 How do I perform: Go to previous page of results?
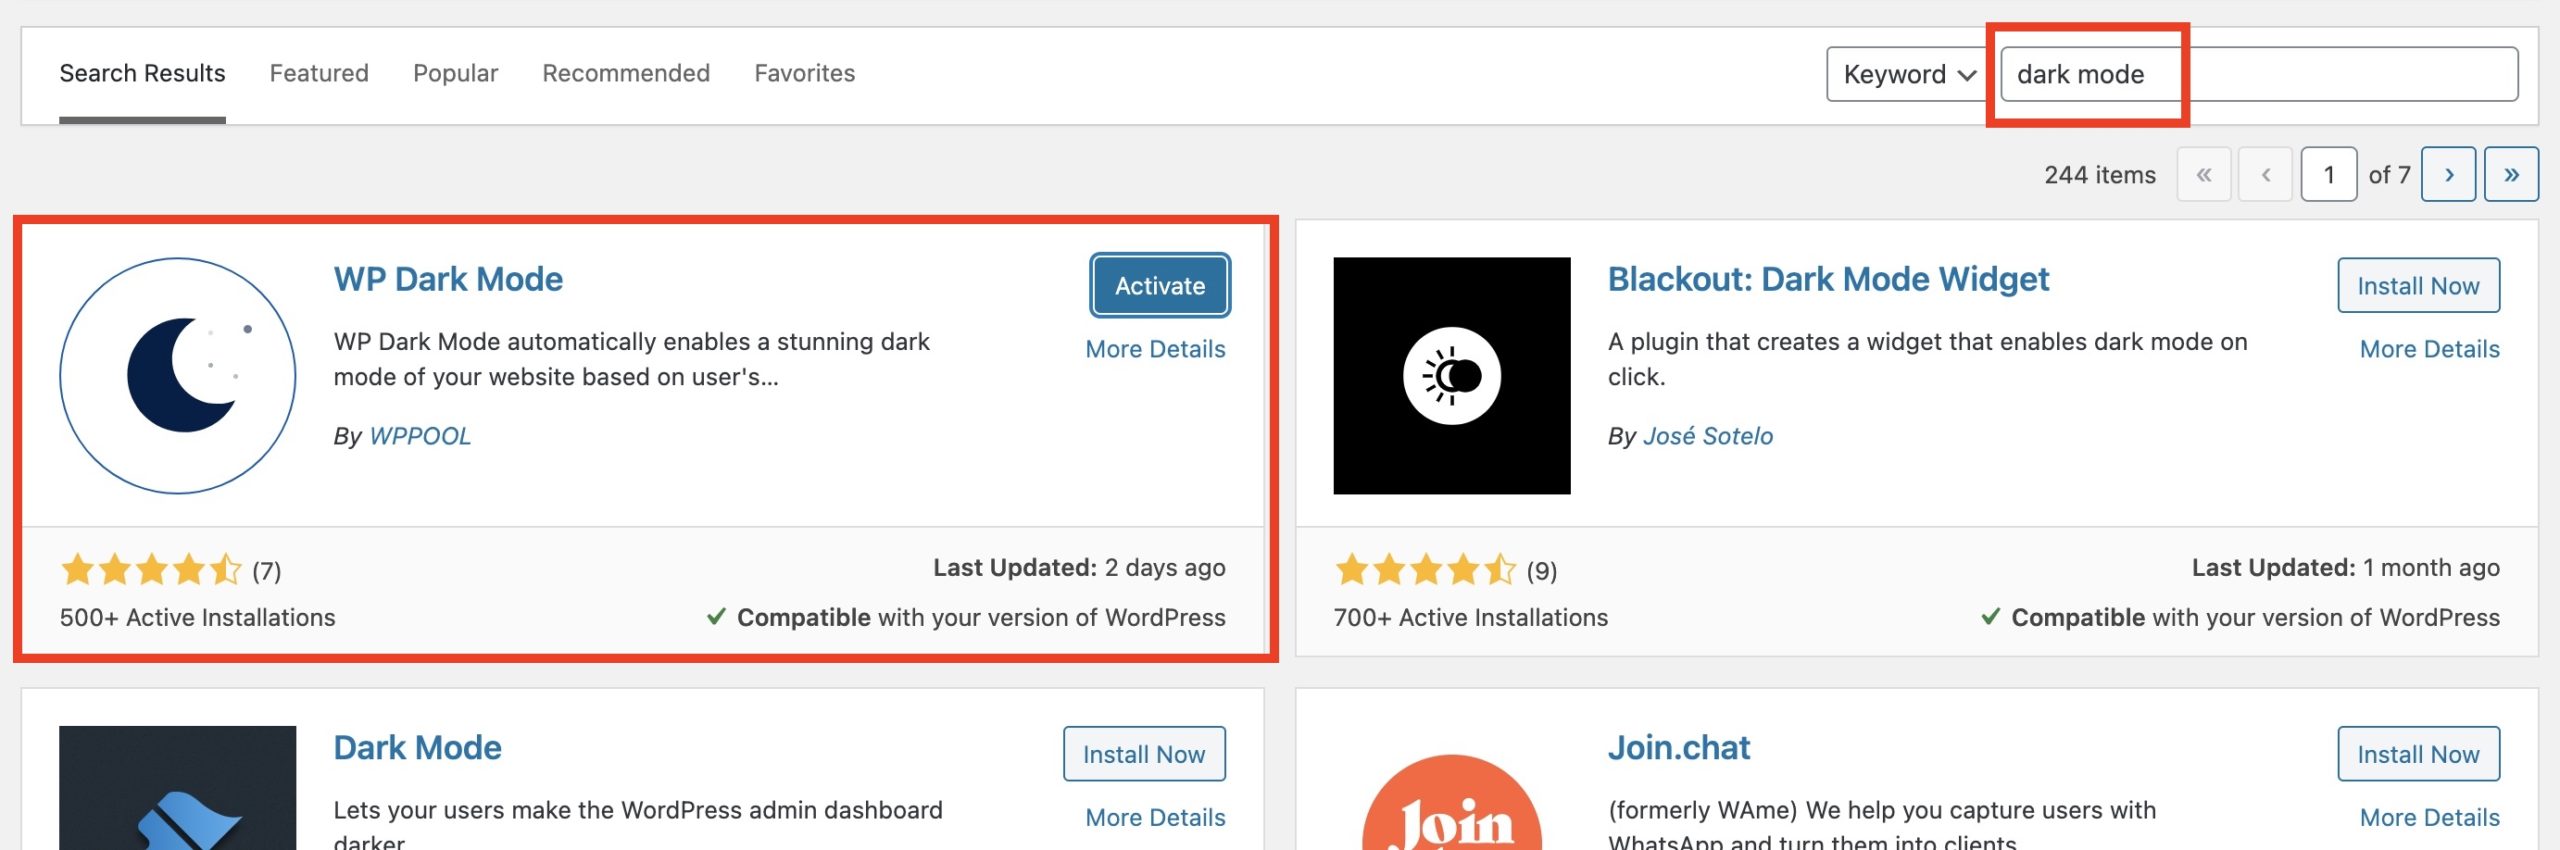2265,174
